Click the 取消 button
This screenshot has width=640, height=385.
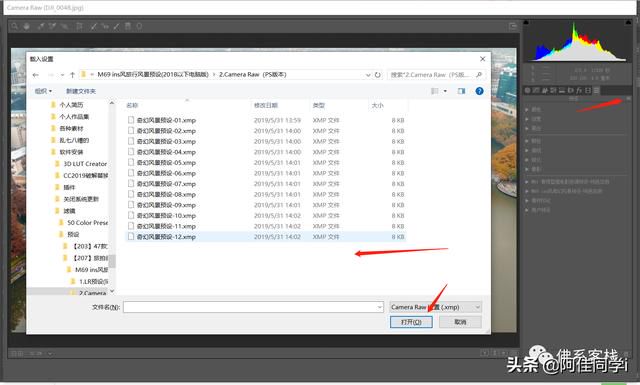coord(460,322)
